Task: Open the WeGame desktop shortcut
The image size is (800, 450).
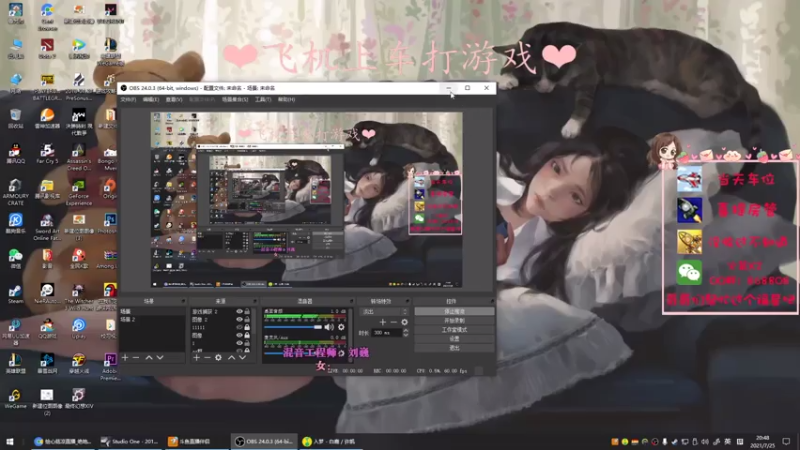Action: point(15,398)
